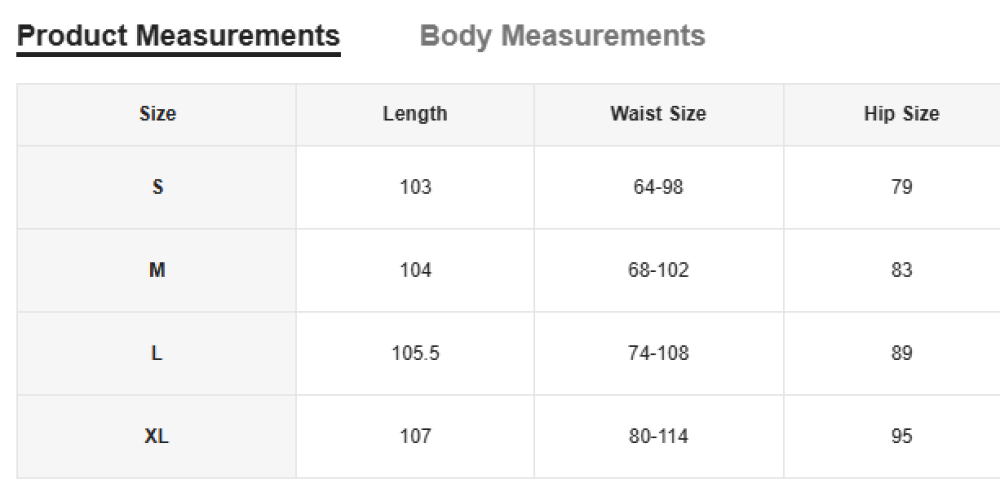Click the M size row label
Image resolution: width=1000 pixels, height=487 pixels.
tap(157, 270)
